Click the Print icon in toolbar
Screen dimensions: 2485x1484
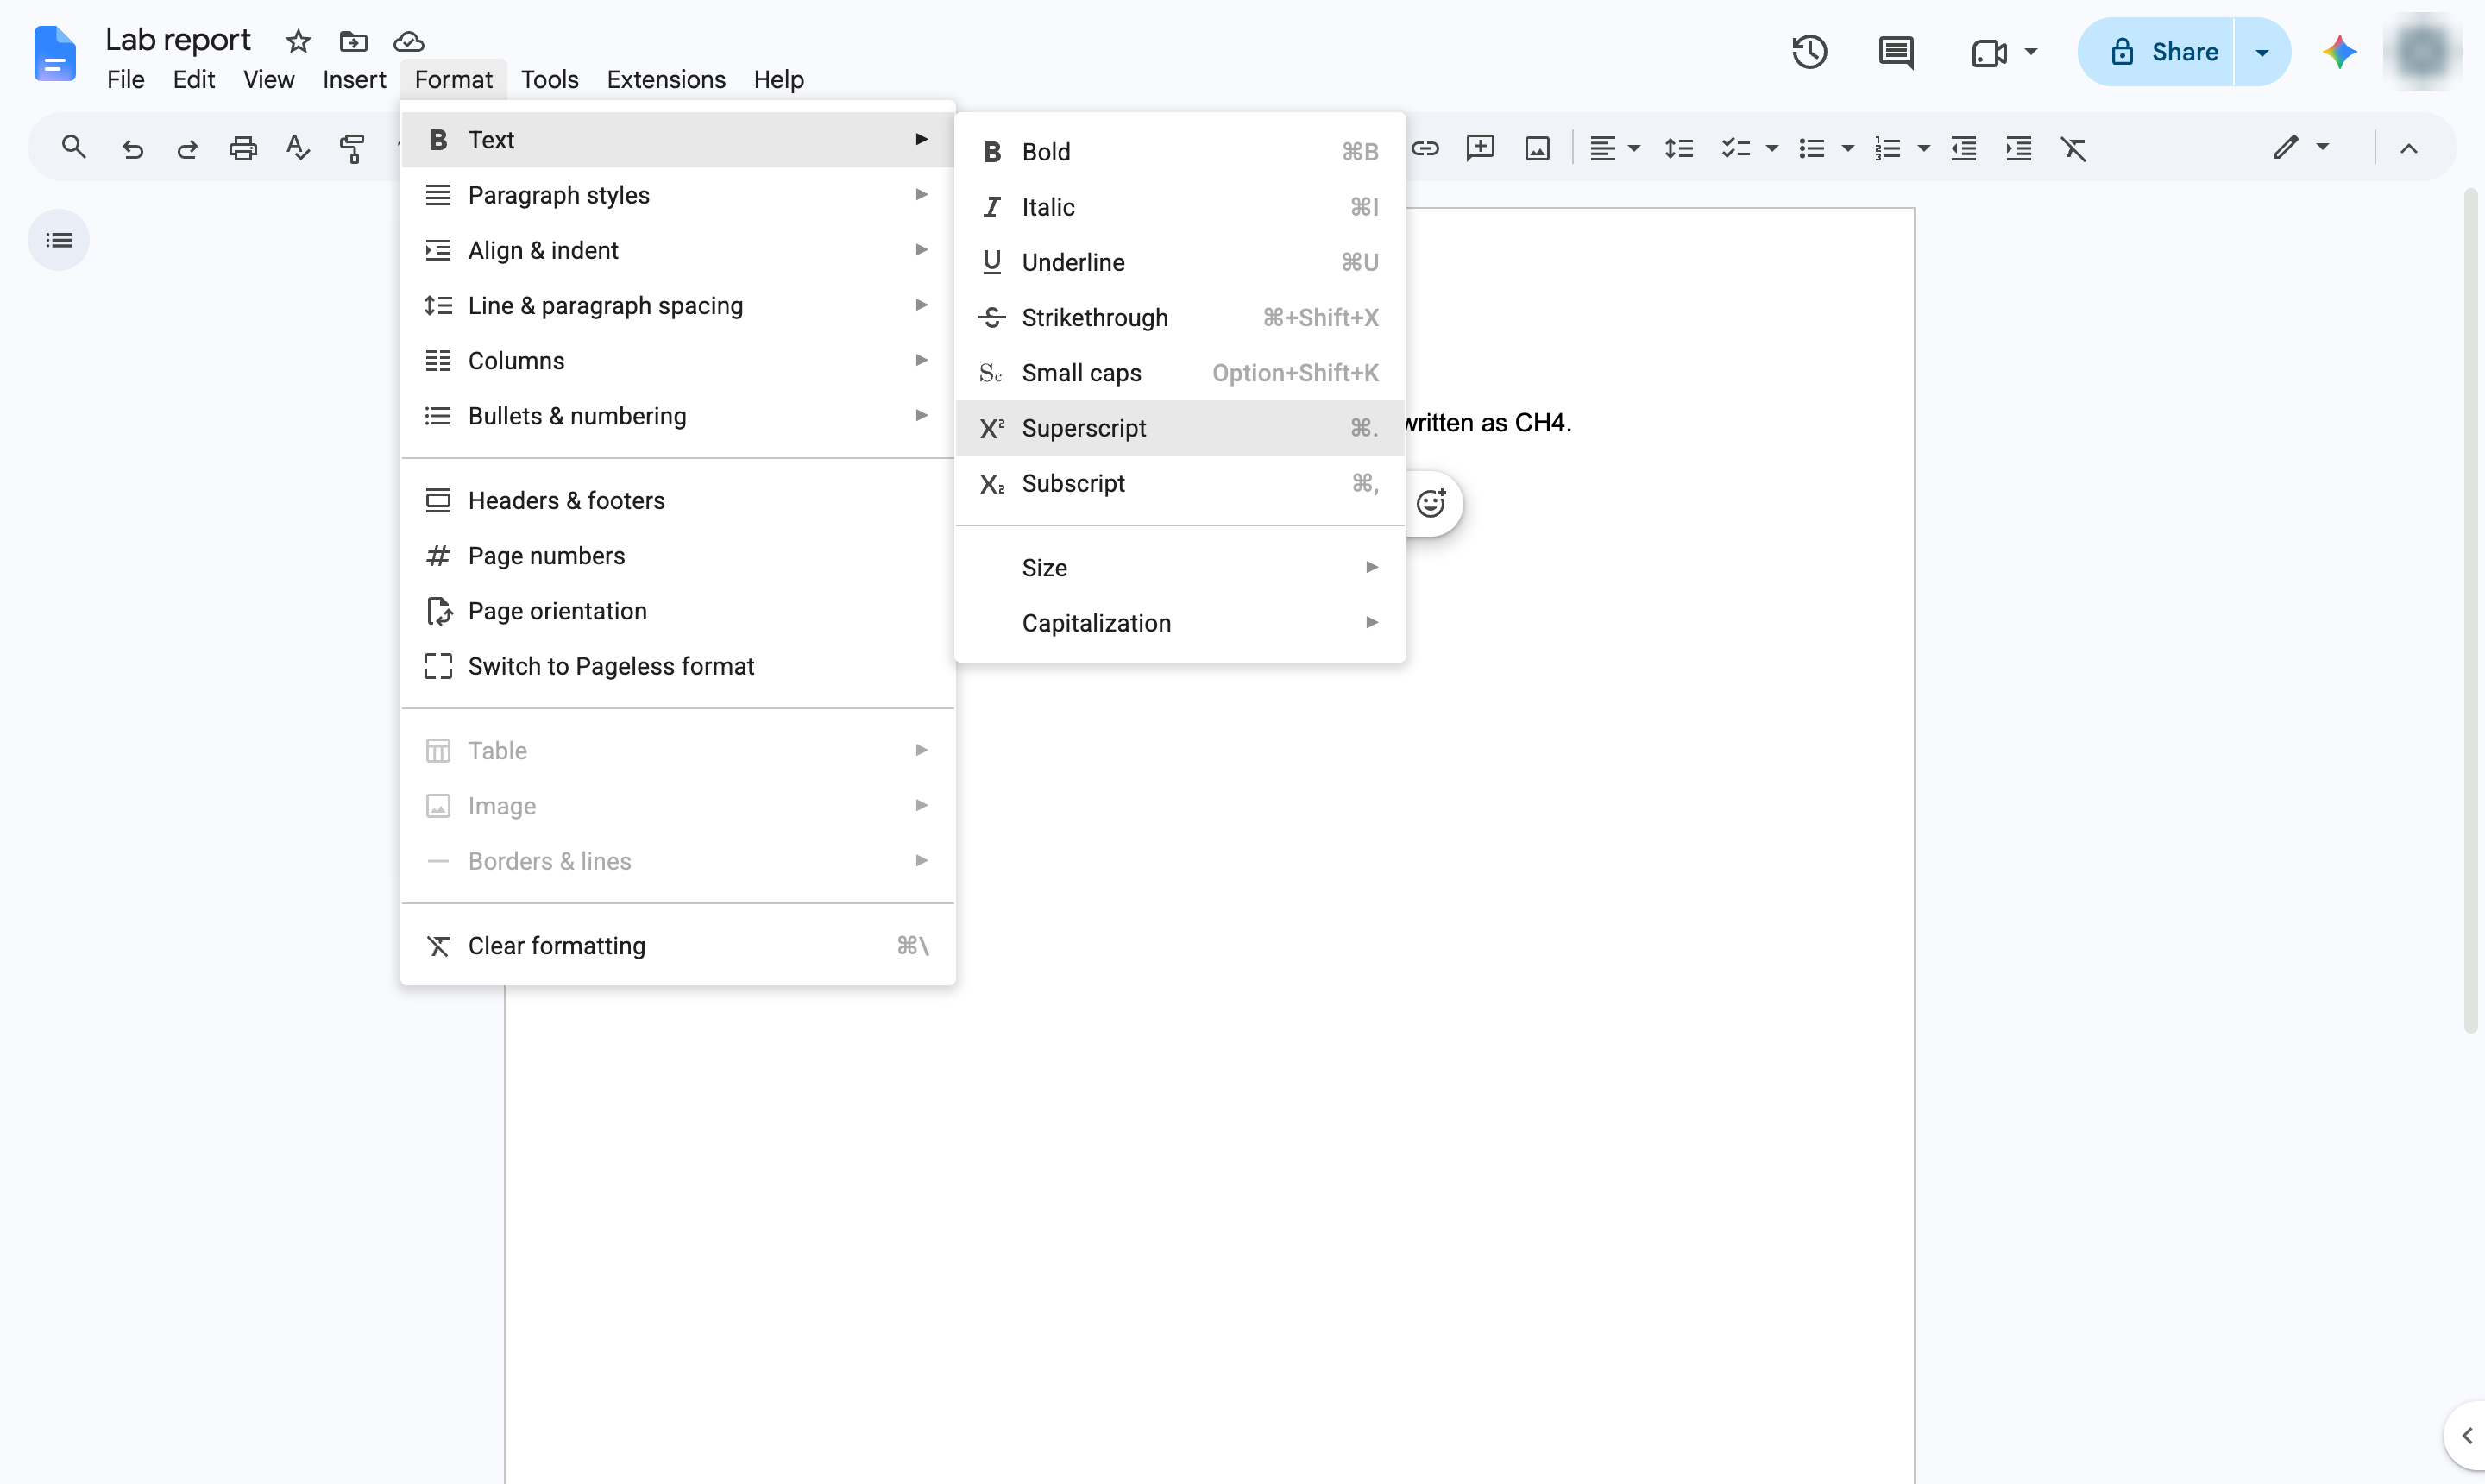(243, 149)
